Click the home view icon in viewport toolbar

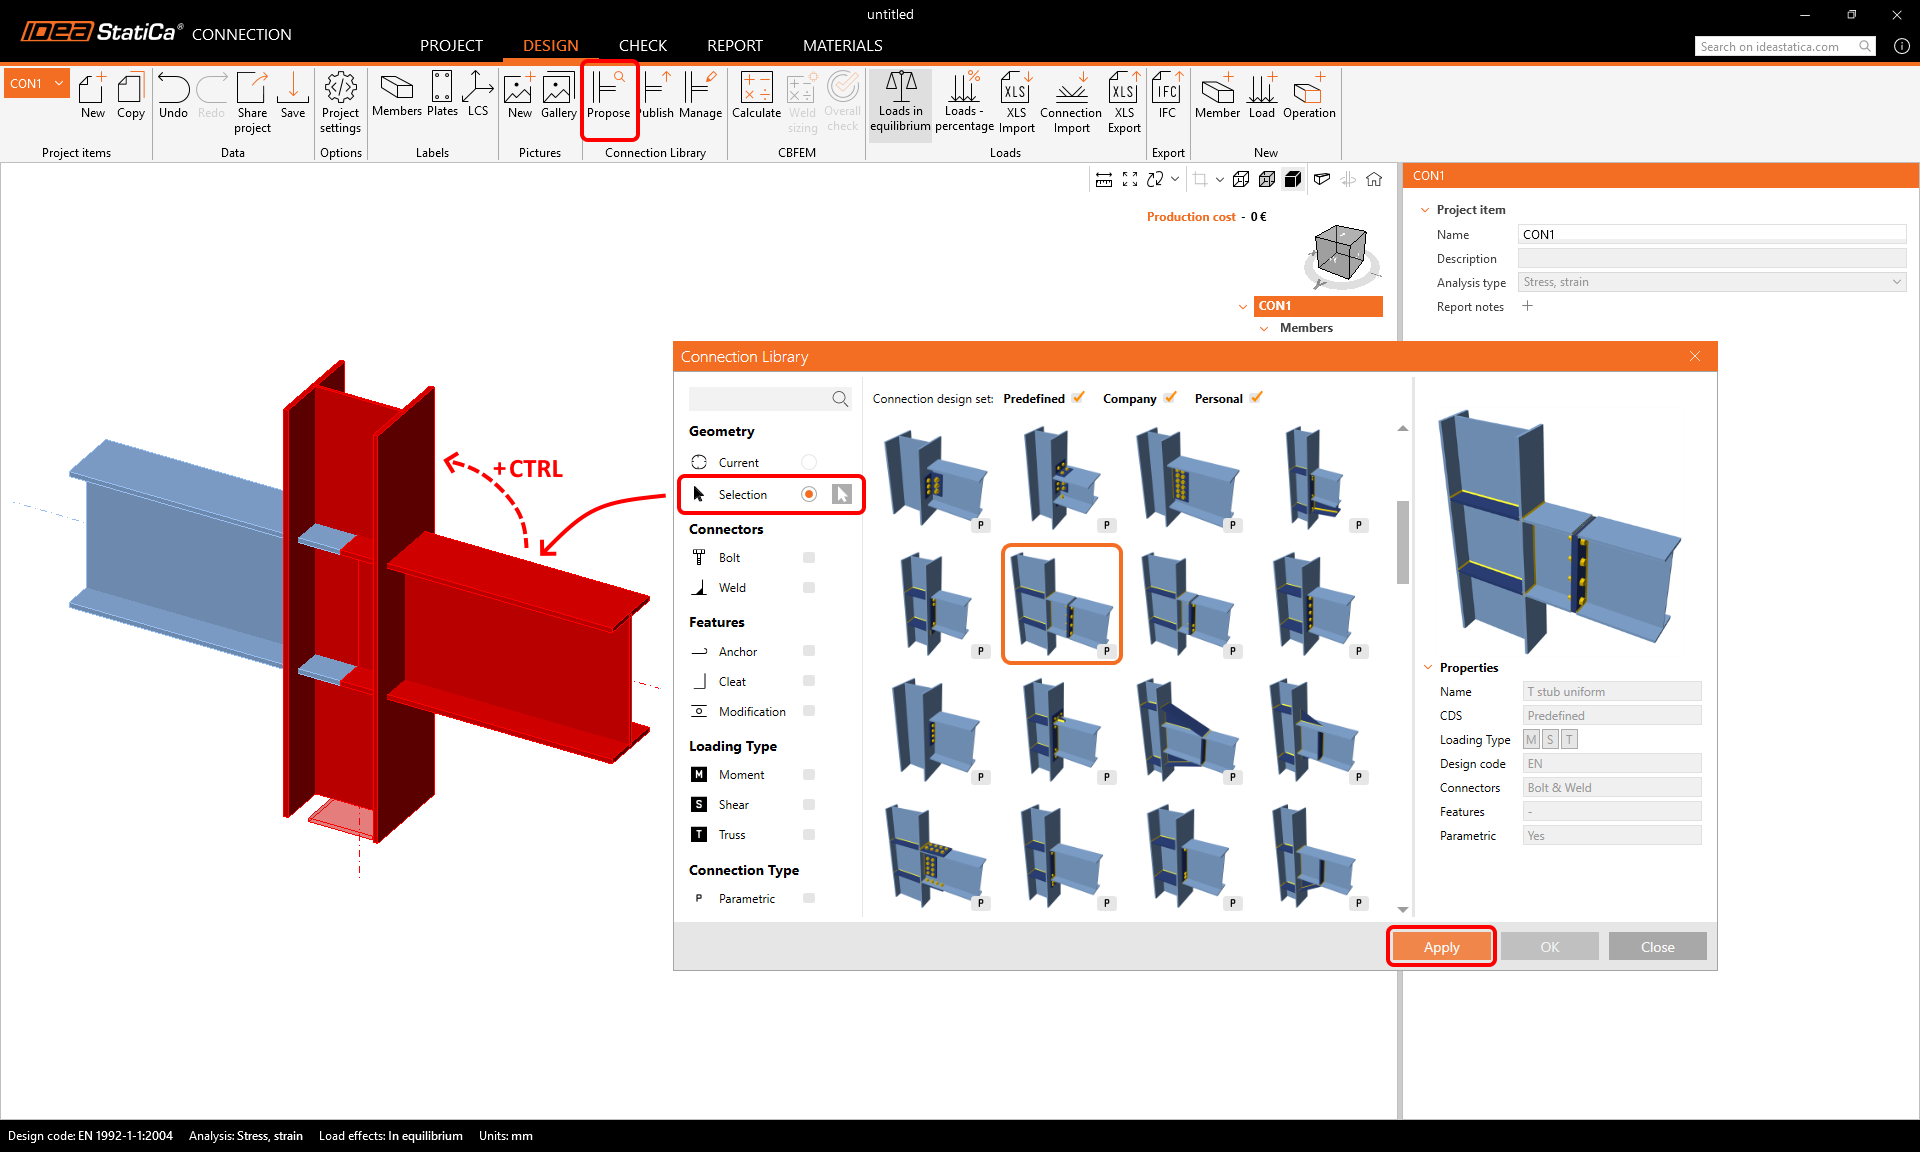[1374, 179]
